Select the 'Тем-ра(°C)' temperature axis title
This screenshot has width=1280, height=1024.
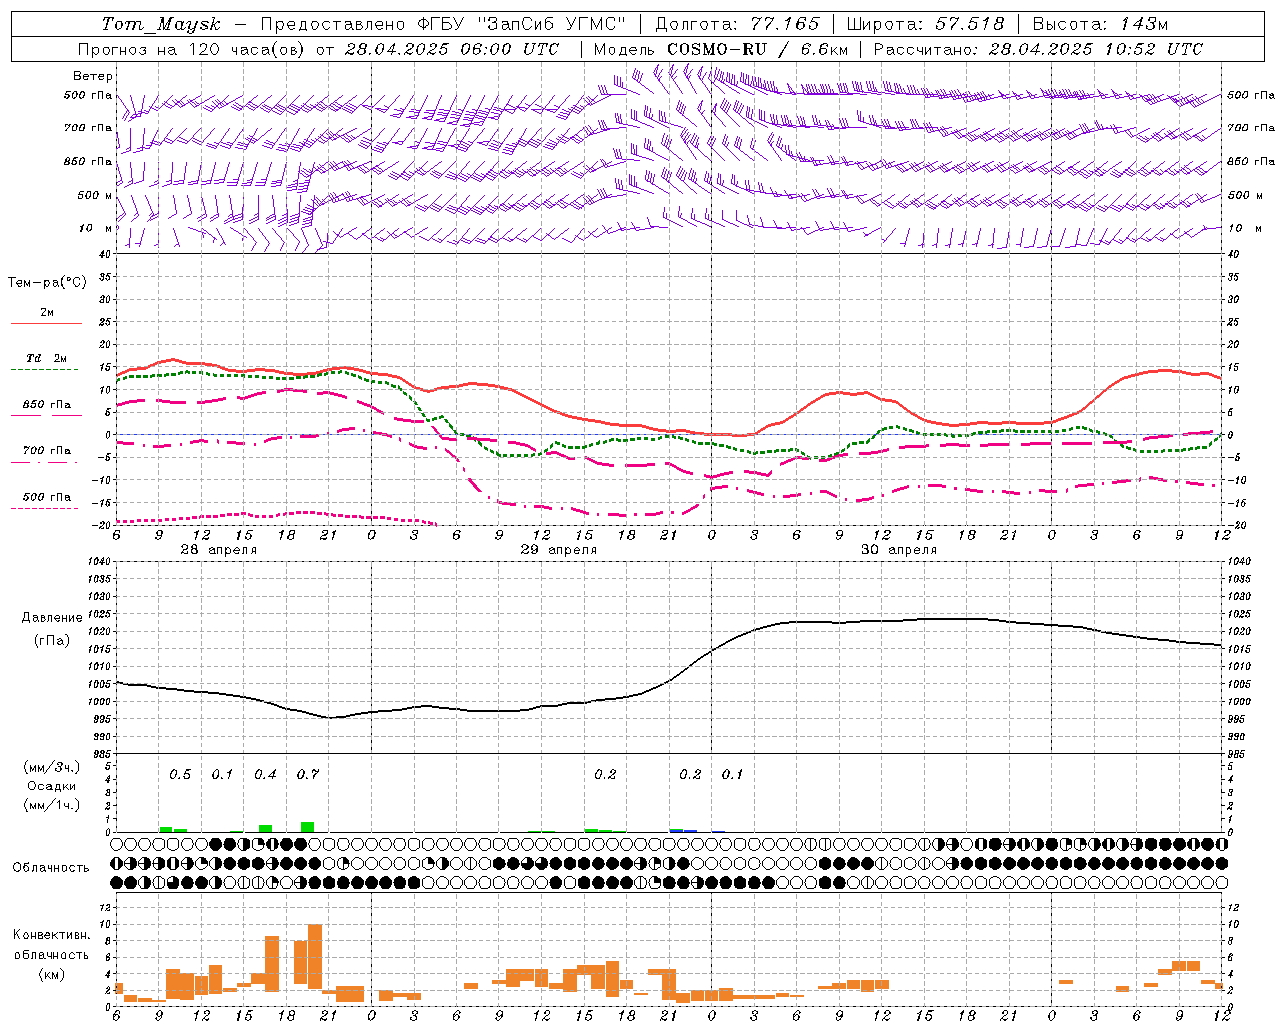47,283
